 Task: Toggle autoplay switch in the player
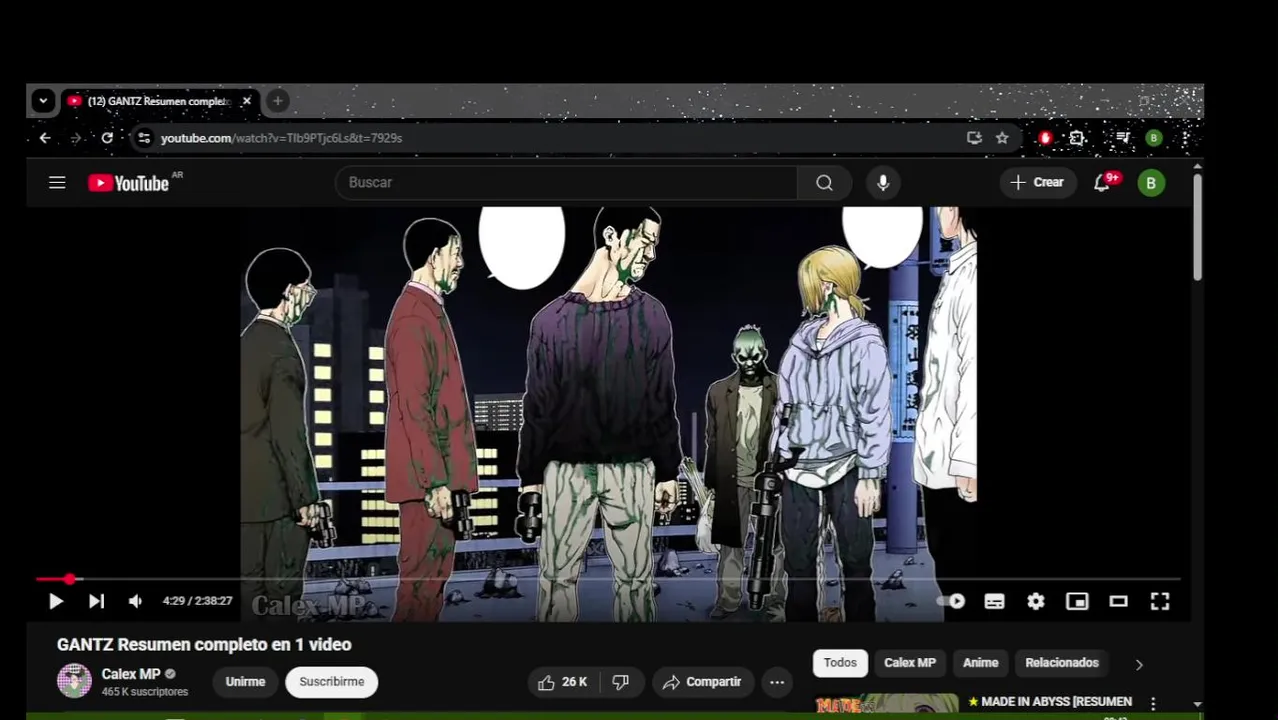click(951, 601)
